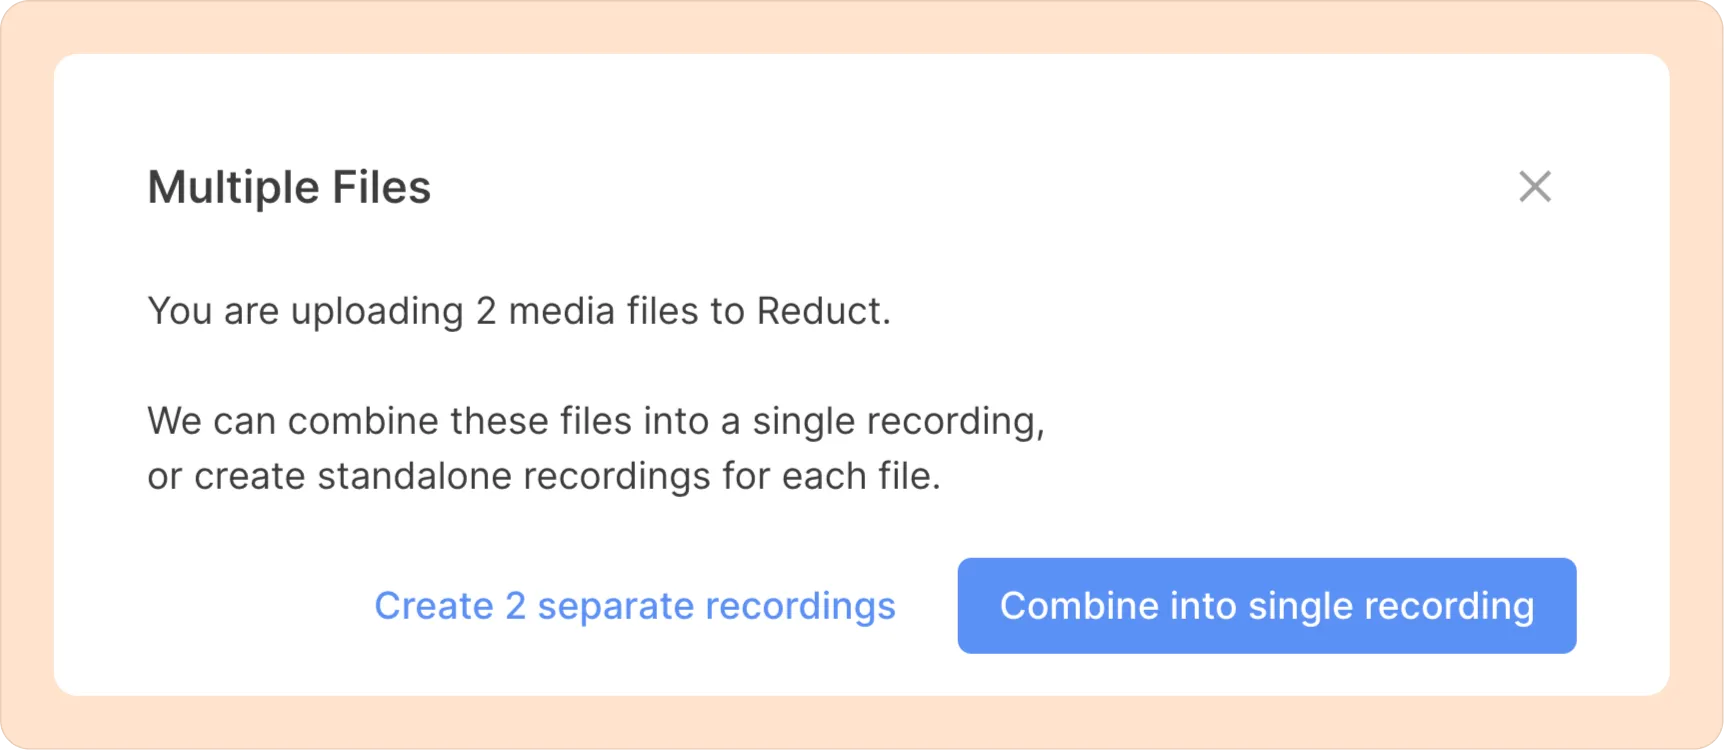Click the 'uploading 2 media files' sentence
This screenshot has width=1724, height=750.
[x=519, y=311]
